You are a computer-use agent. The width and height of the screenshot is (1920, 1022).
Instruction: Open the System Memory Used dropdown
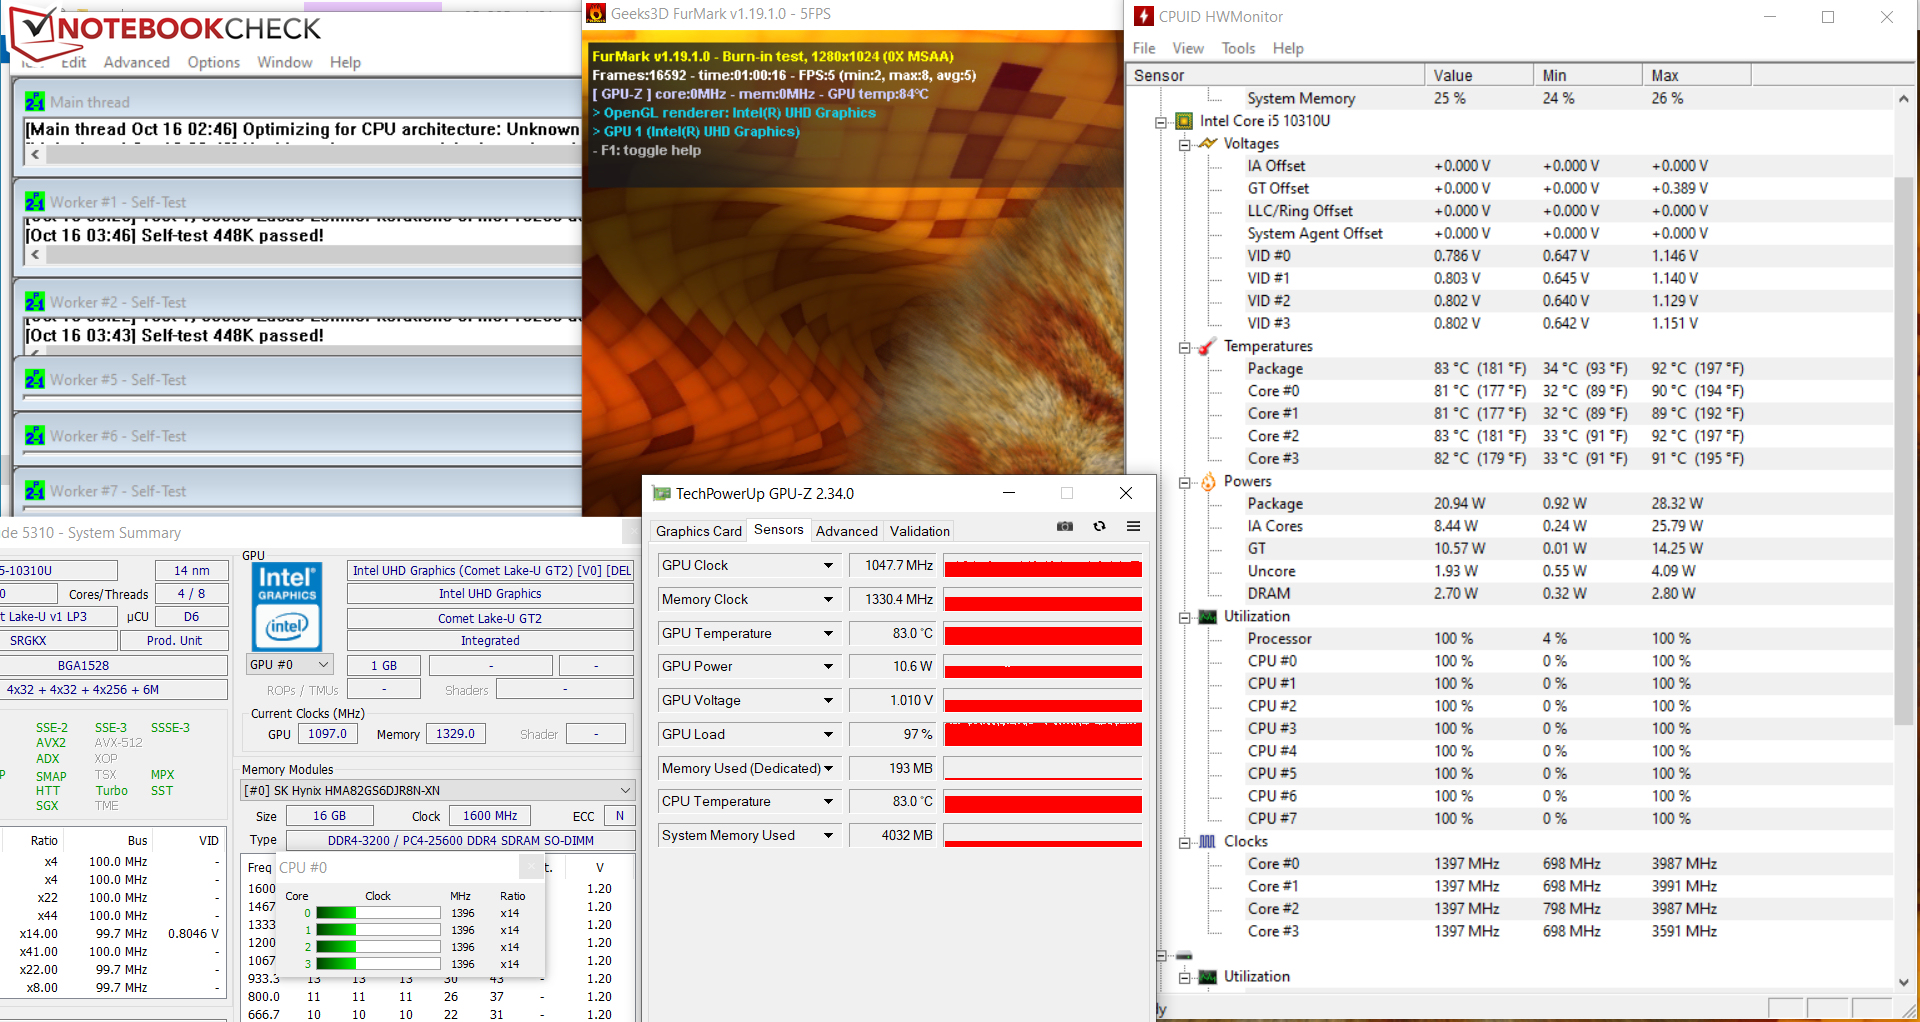(828, 836)
